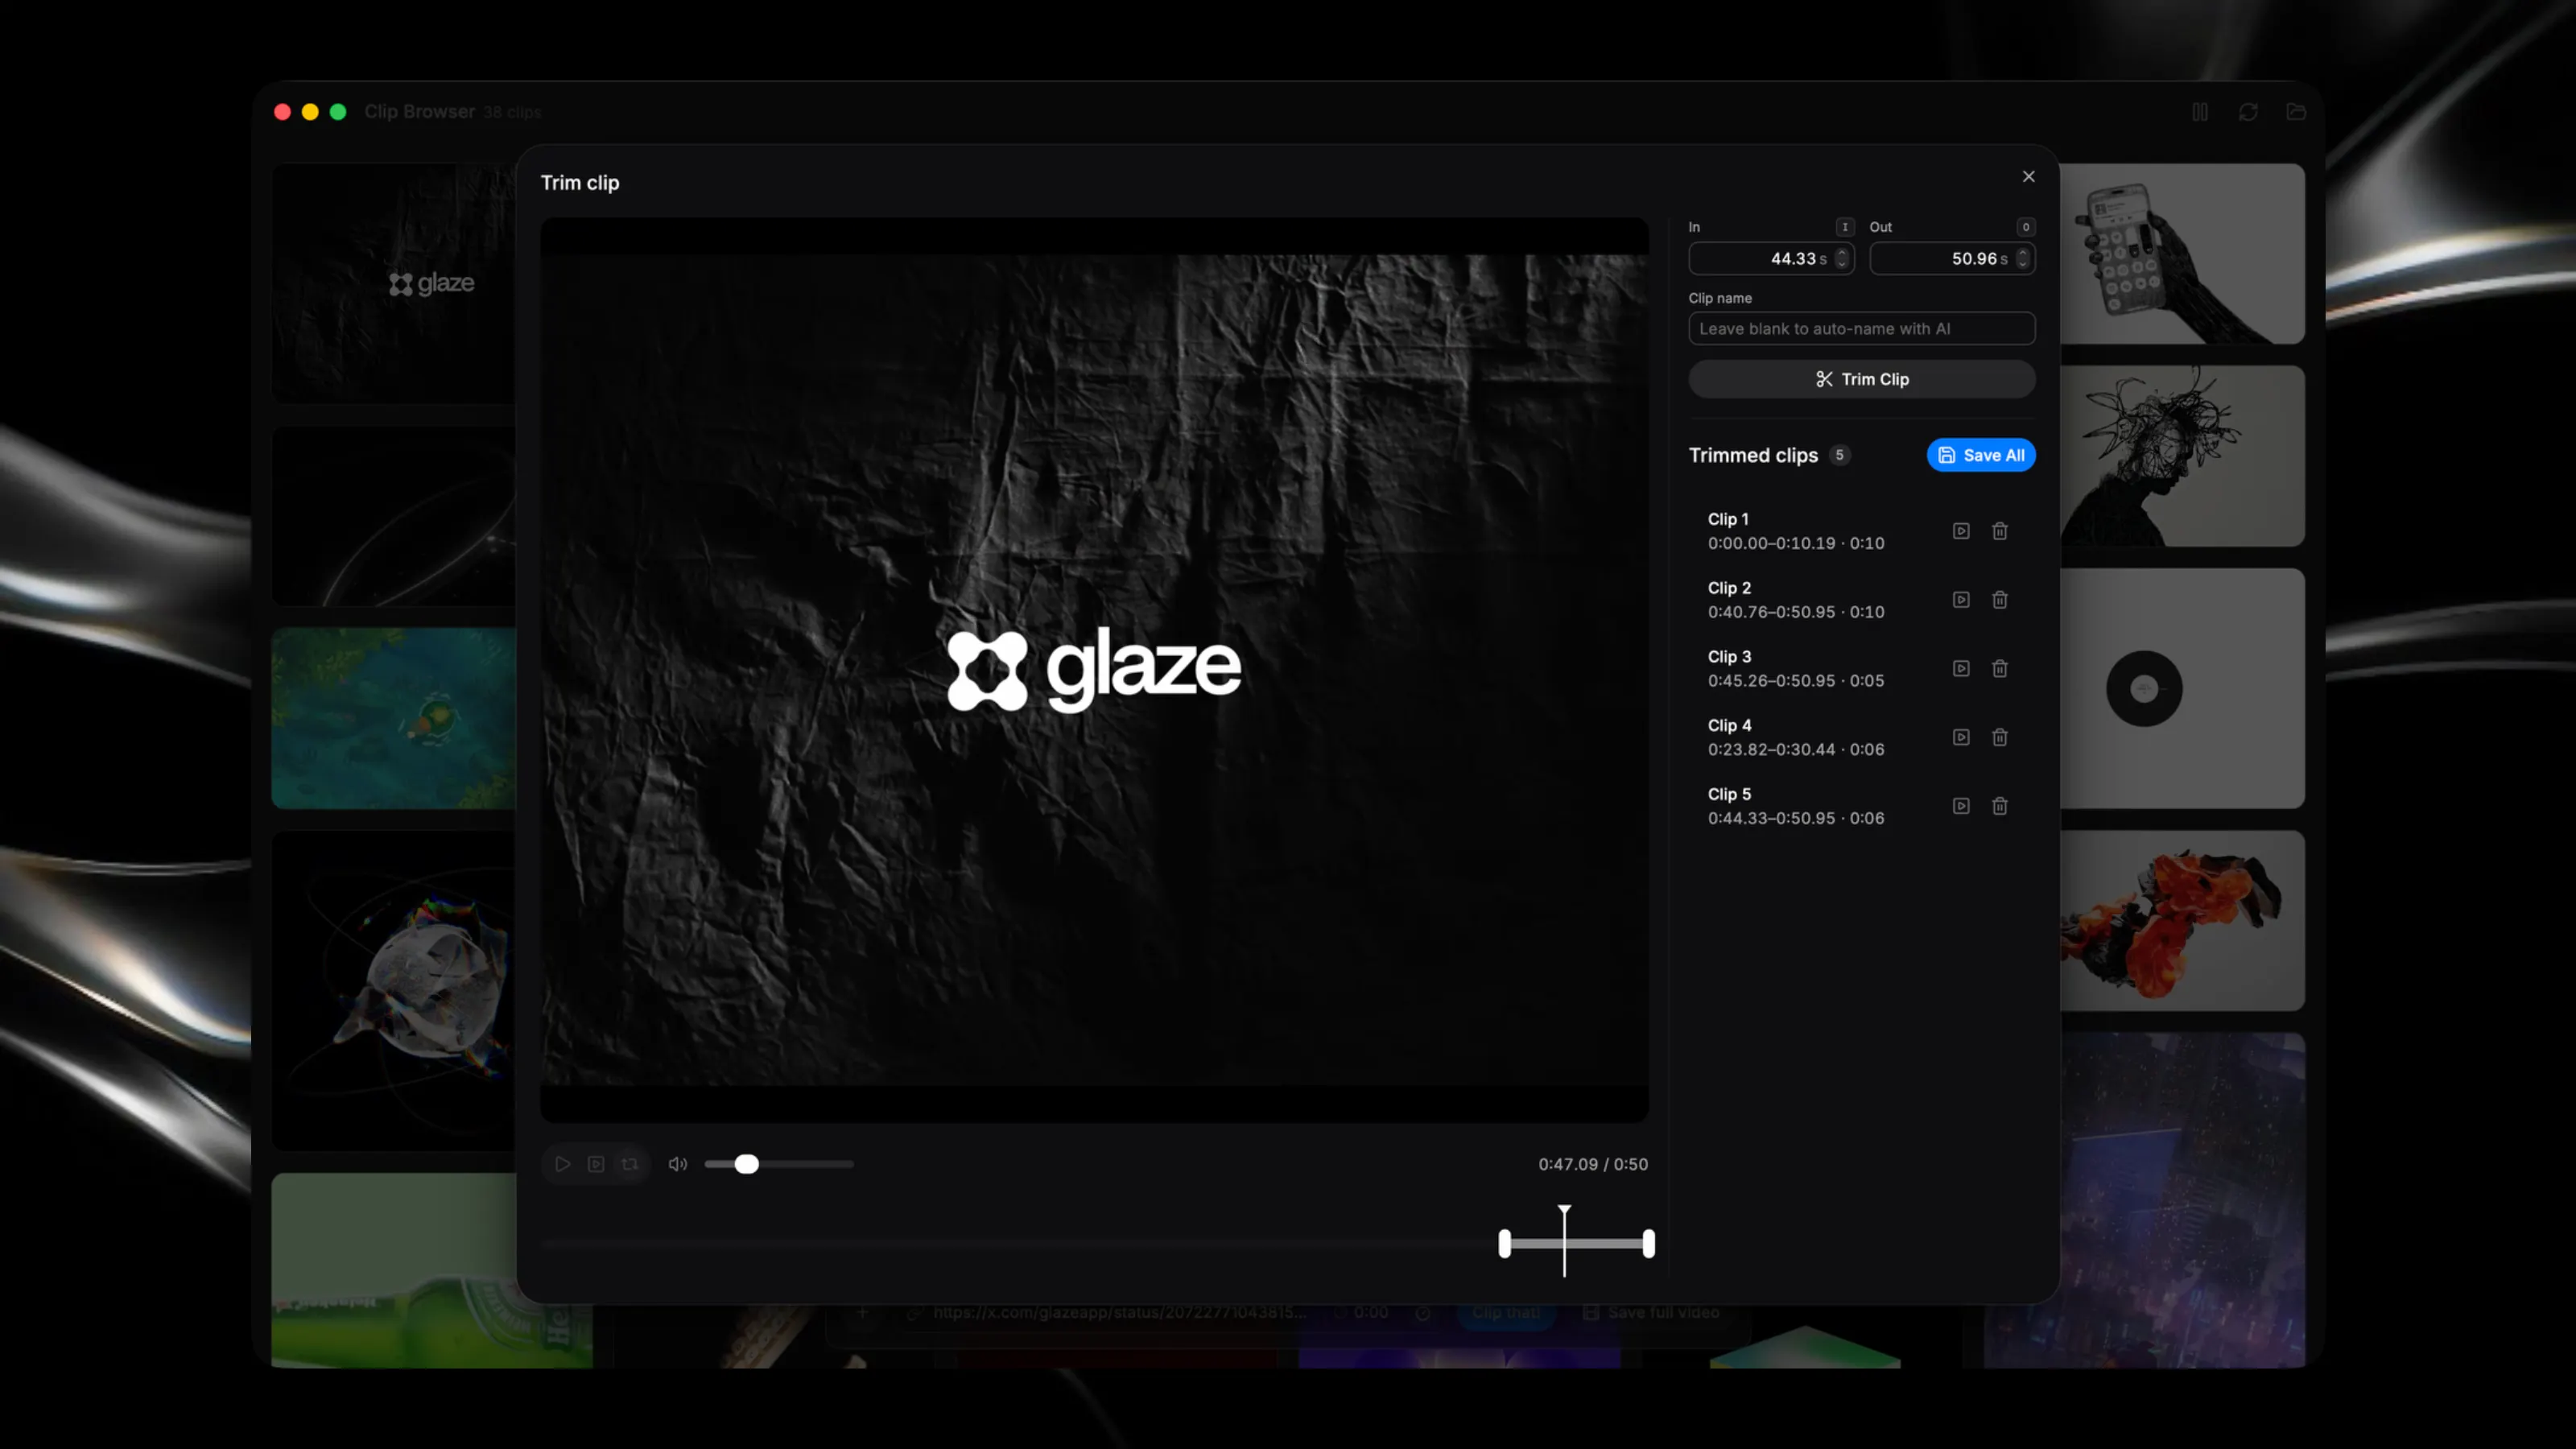This screenshot has height=1449, width=2576.
Task: Open the scribbled head silhouette thumbnail
Action: pyautogui.click(x=2183, y=456)
